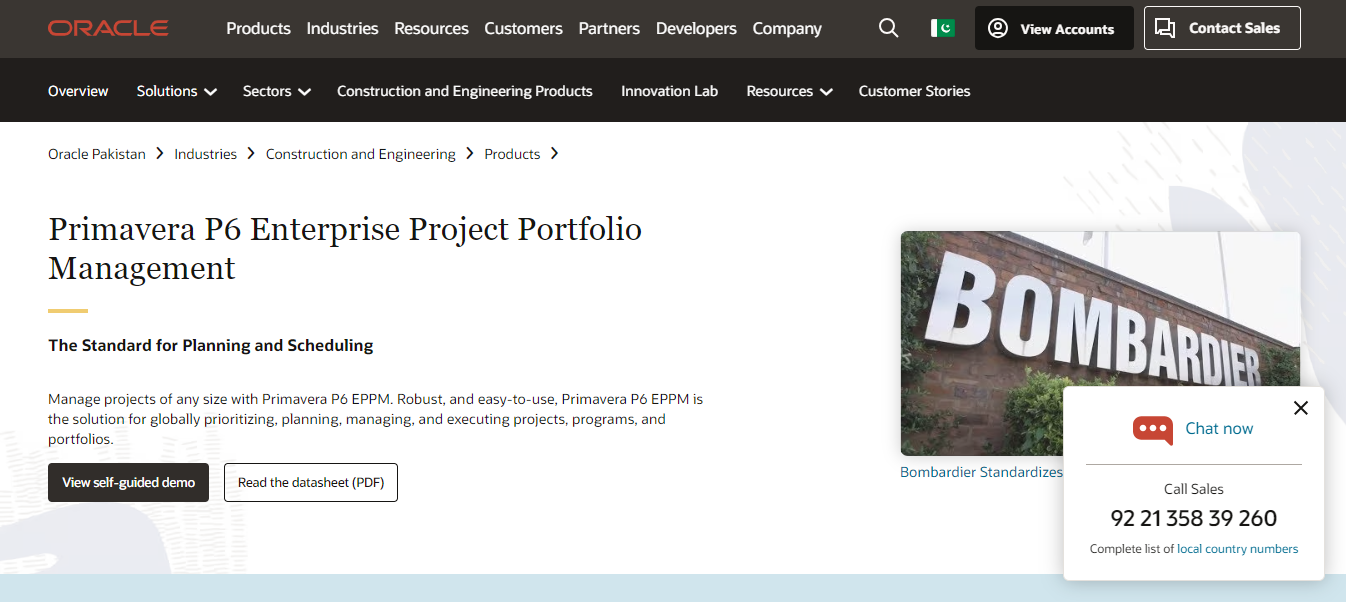
Task: Expand the Sectors dropdown
Action: (276, 91)
